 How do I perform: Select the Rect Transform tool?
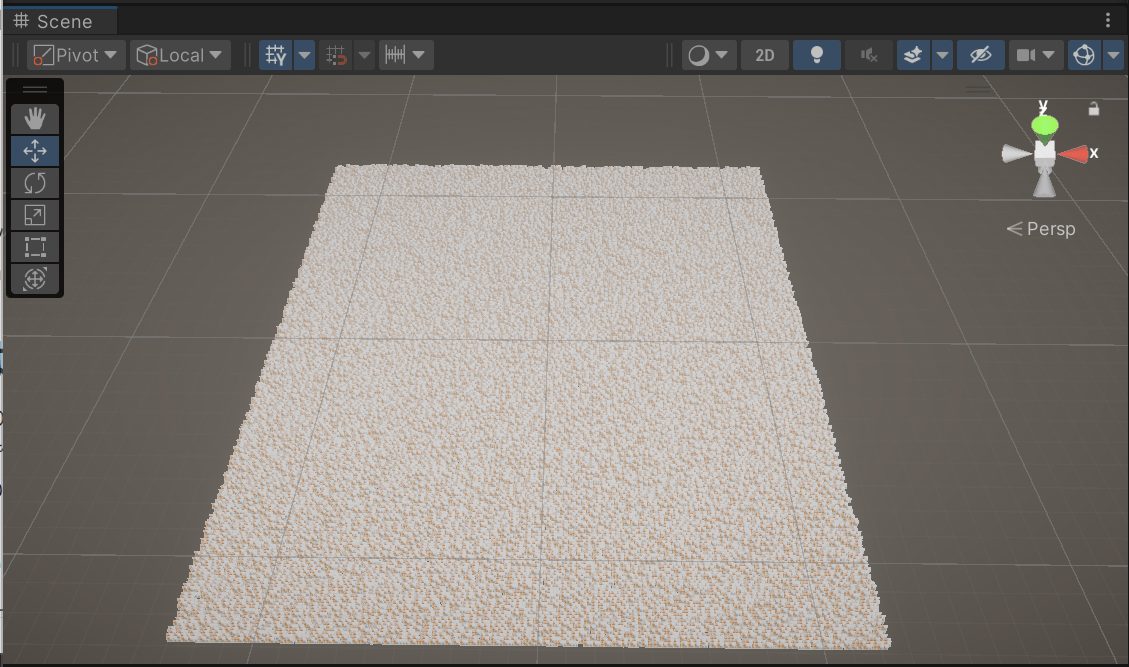click(35, 246)
